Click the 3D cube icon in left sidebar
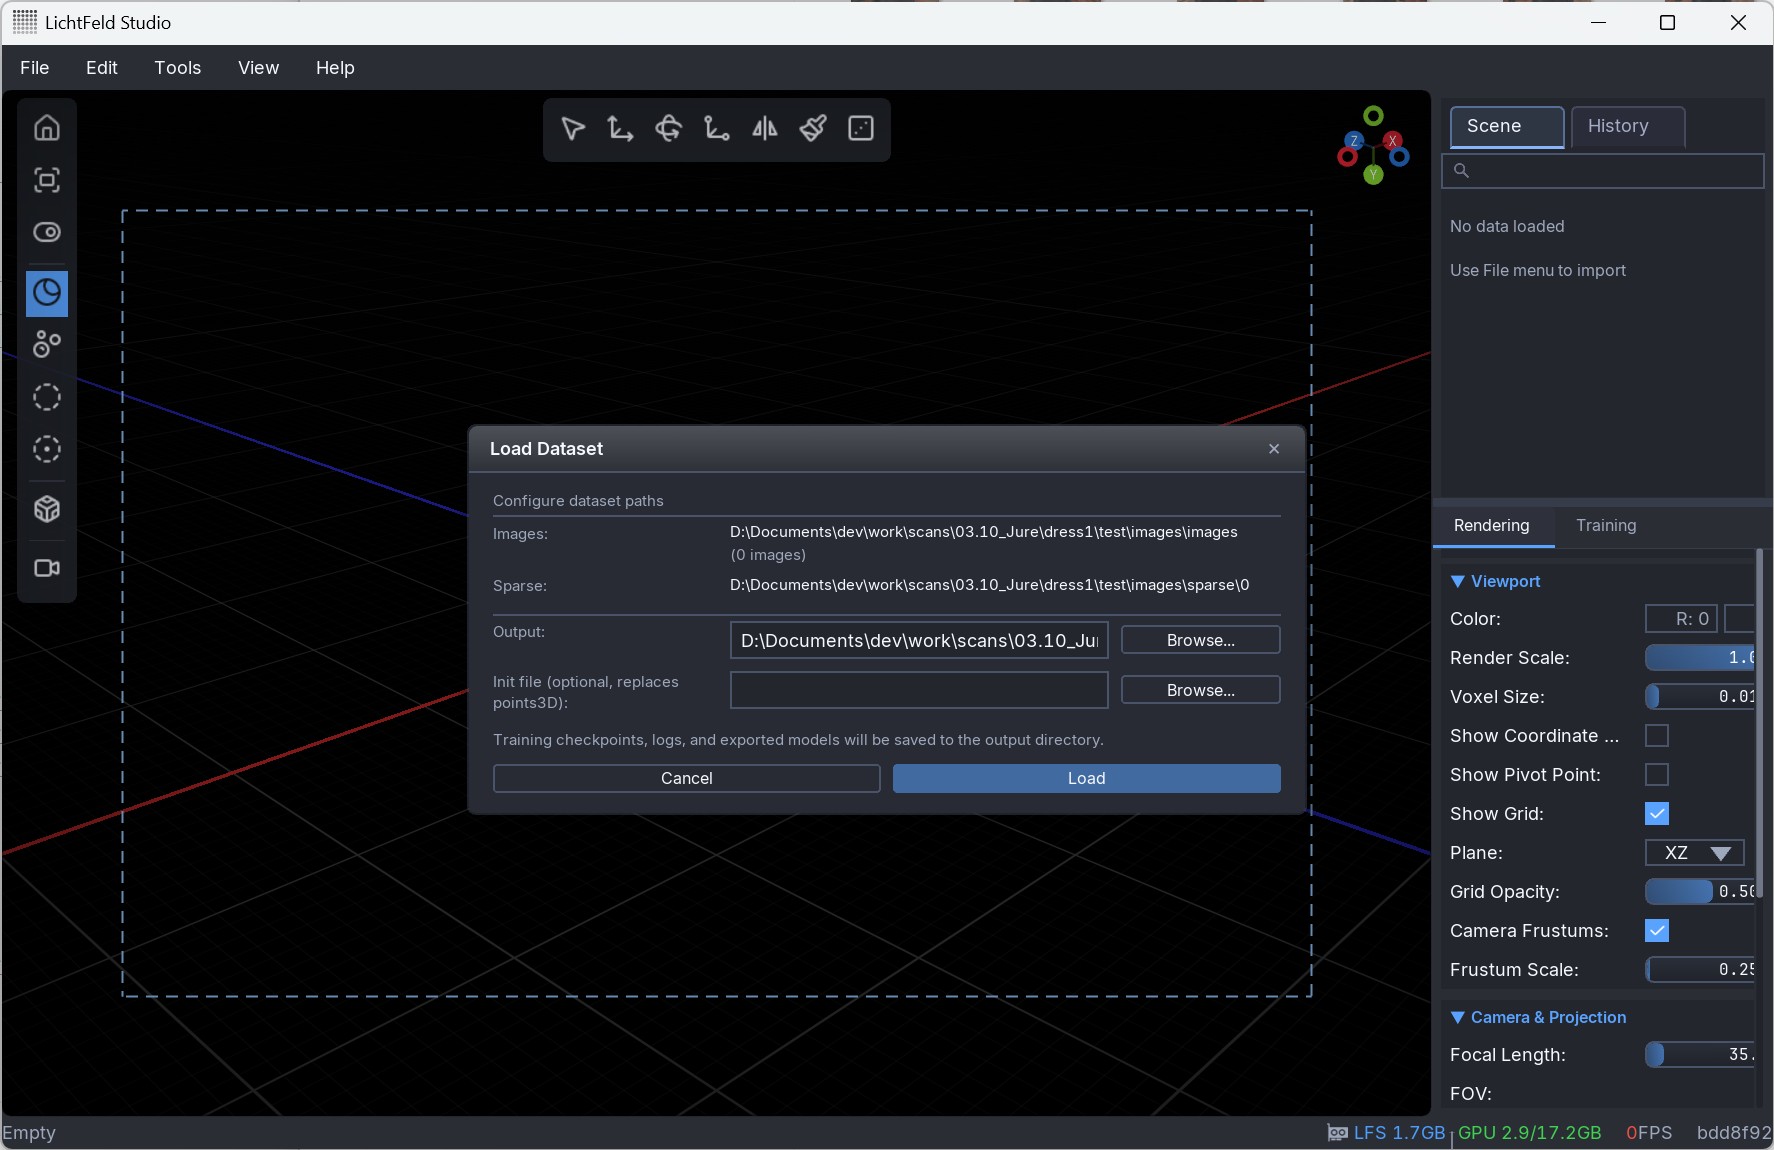Screen dimensions: 1774x1150 coord(47,509)
